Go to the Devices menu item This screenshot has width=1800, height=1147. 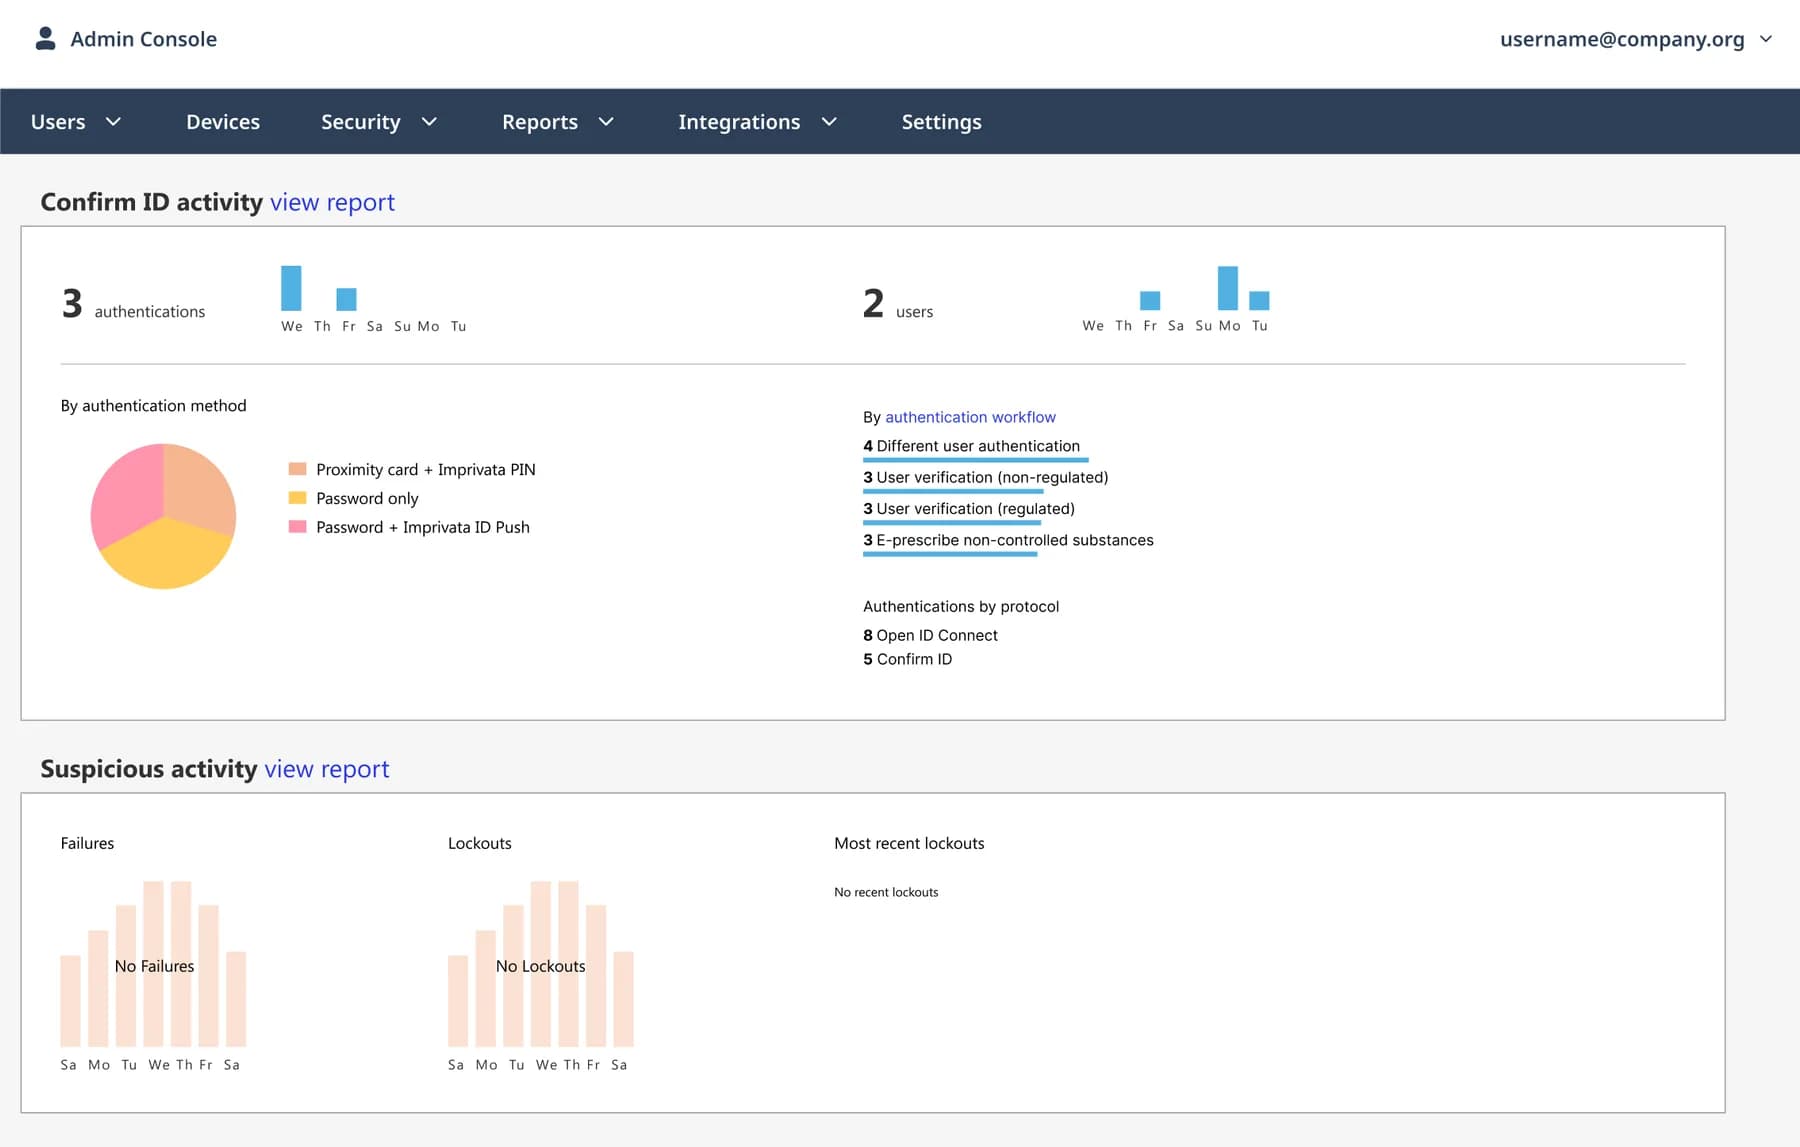point(223,122)
